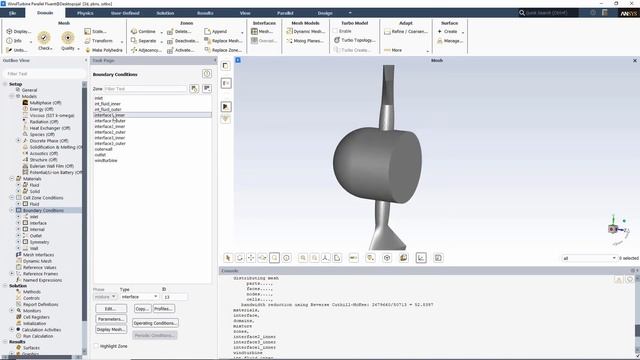Image resolution: width=640 pixels, height=360 pixels.
Task: Click Refine / Coarsen in Adapt
Action: (x=406, y=31)
